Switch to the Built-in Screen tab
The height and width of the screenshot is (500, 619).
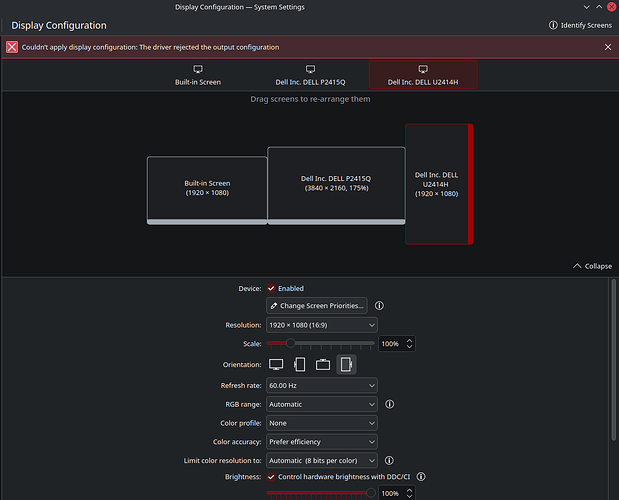click(x=198, y=75)
